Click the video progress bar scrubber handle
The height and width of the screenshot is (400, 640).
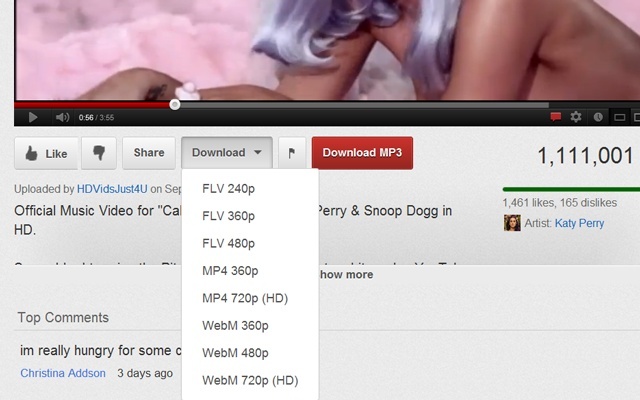click(175, 105)
